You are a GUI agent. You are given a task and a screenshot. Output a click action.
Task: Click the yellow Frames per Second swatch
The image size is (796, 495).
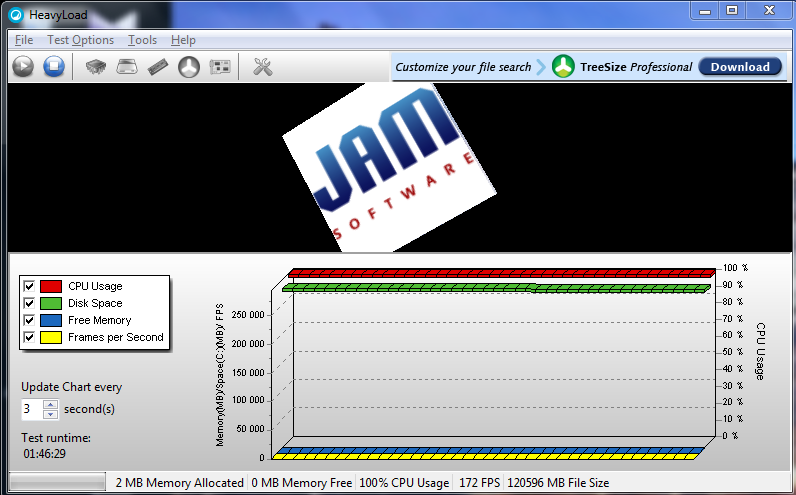point(51,337)
